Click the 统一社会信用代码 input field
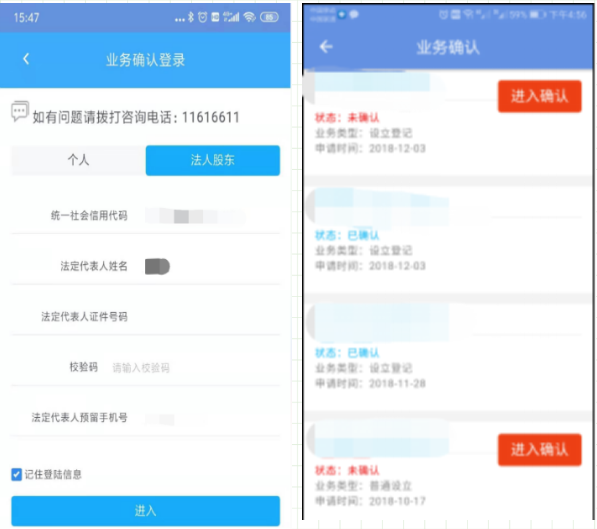 click(x=212, y=216)
